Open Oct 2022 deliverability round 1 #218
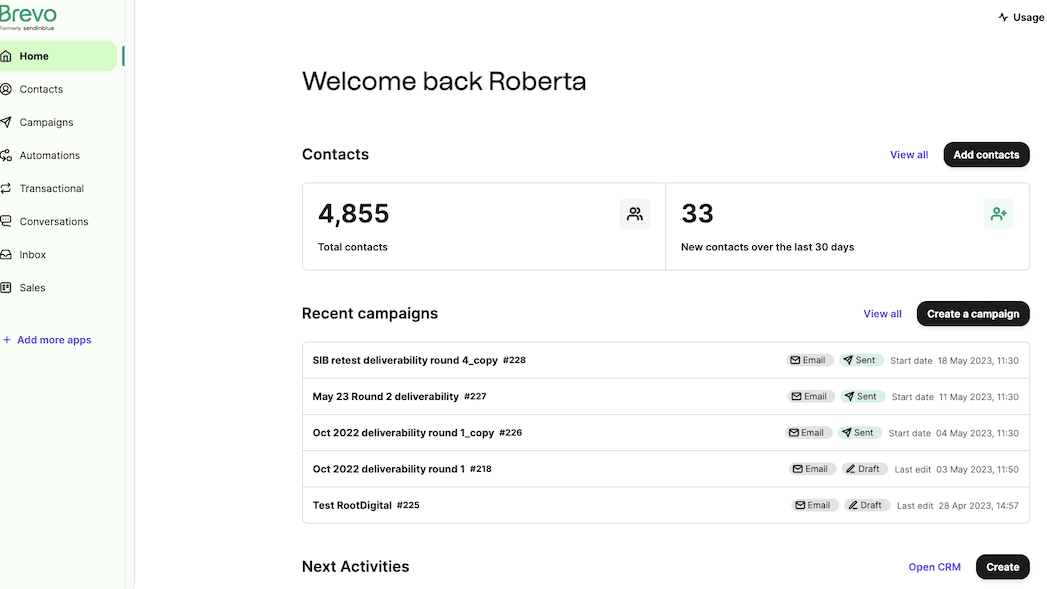1047x589 pixels. click(402, 469)
